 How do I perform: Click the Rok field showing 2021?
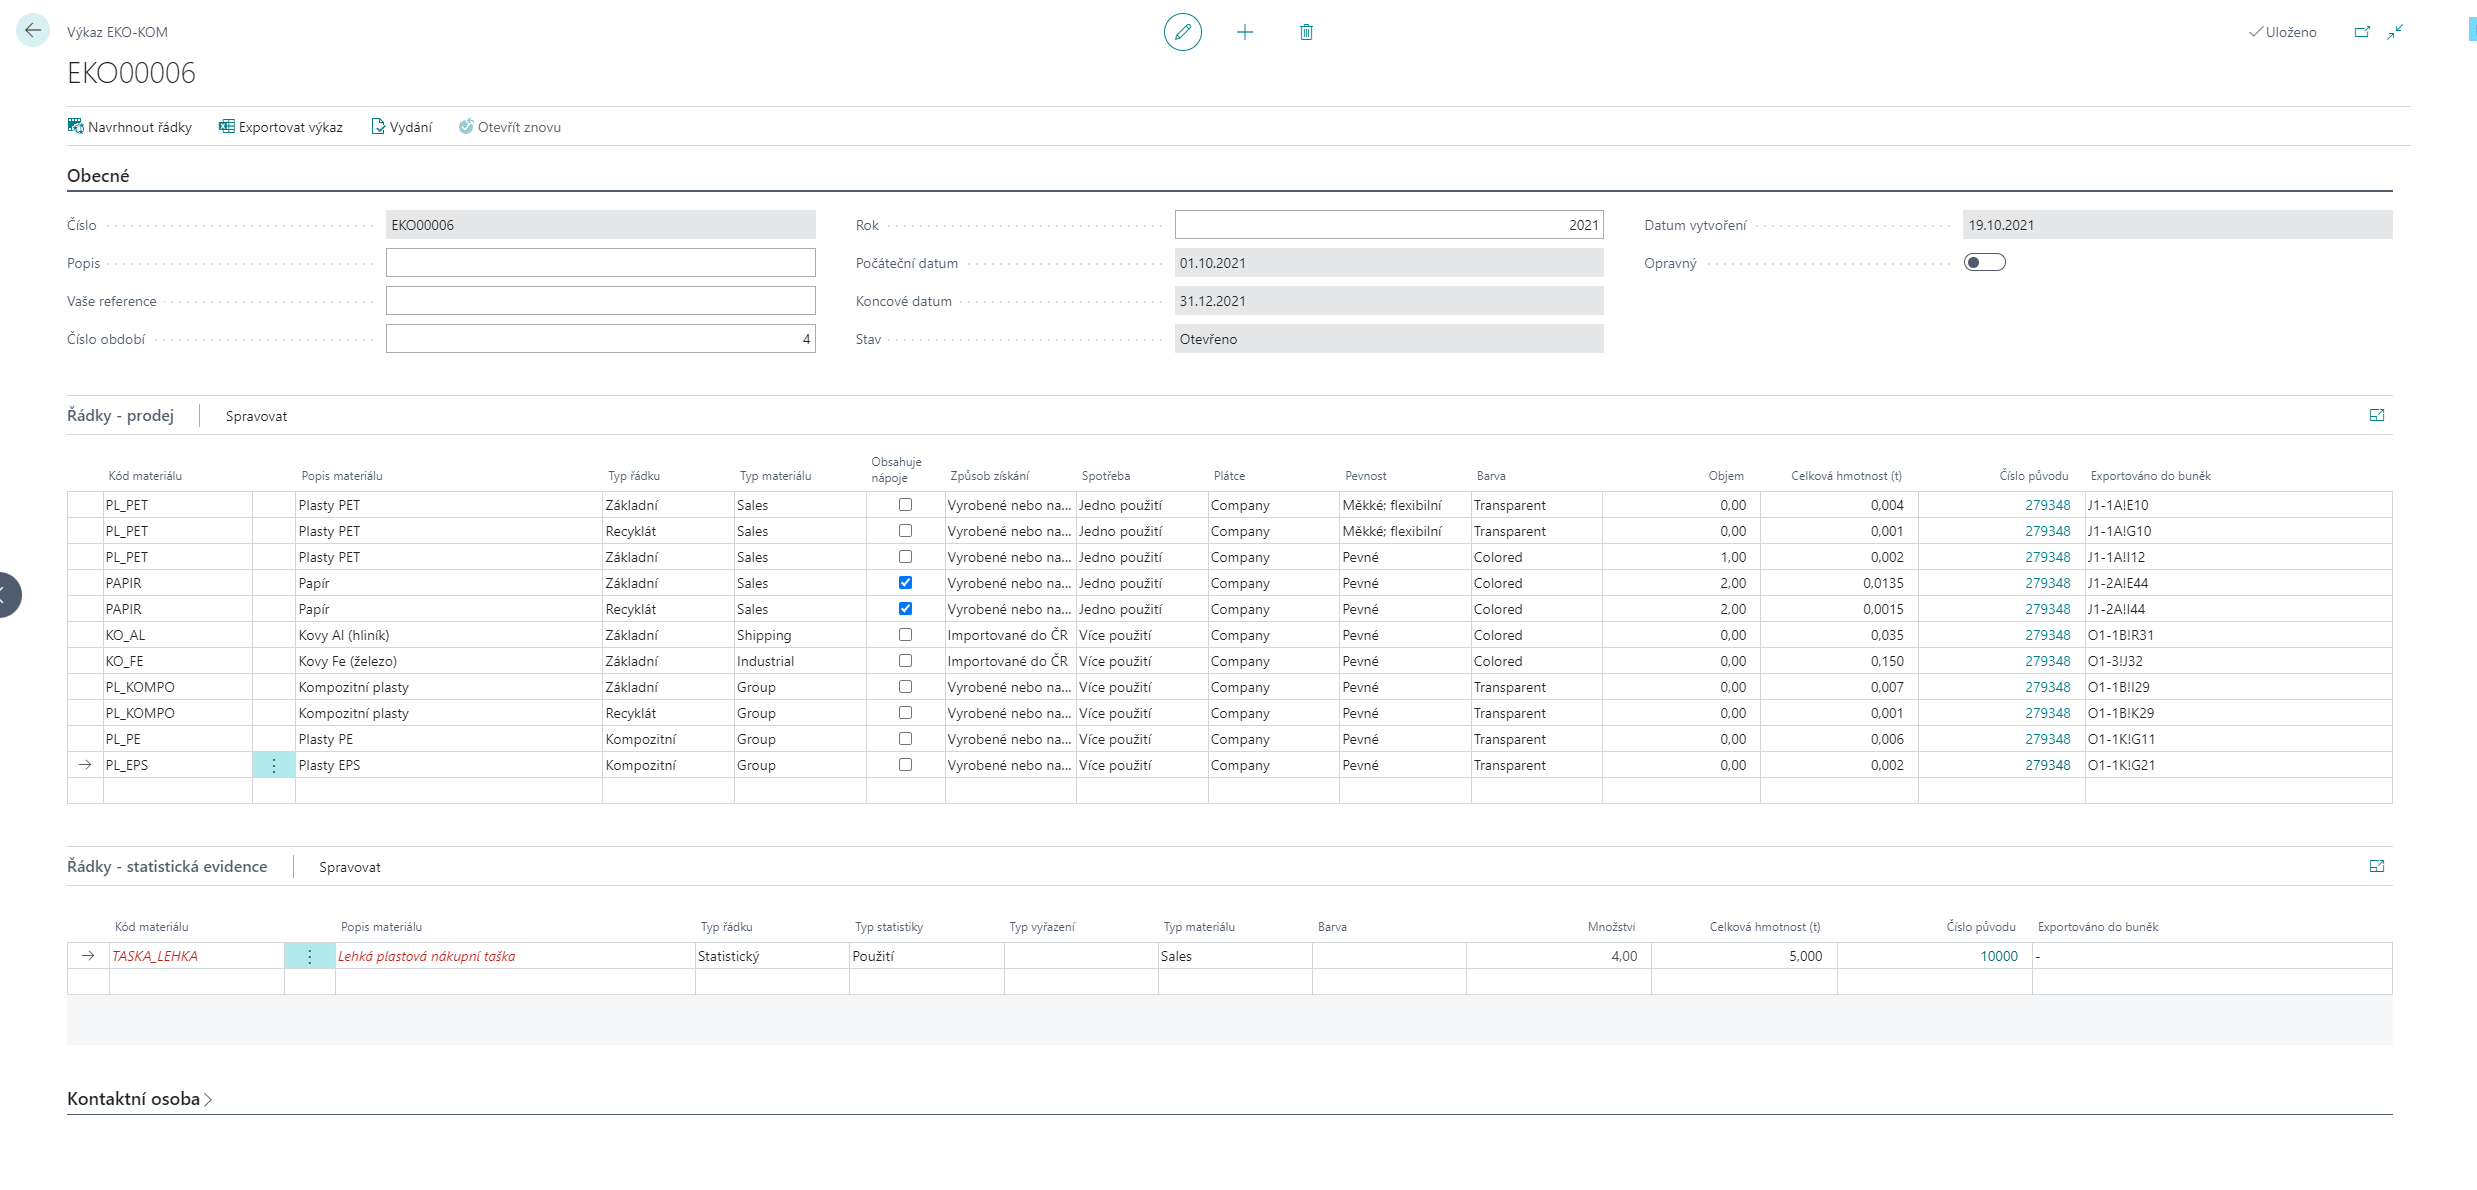click(1389, 225)
